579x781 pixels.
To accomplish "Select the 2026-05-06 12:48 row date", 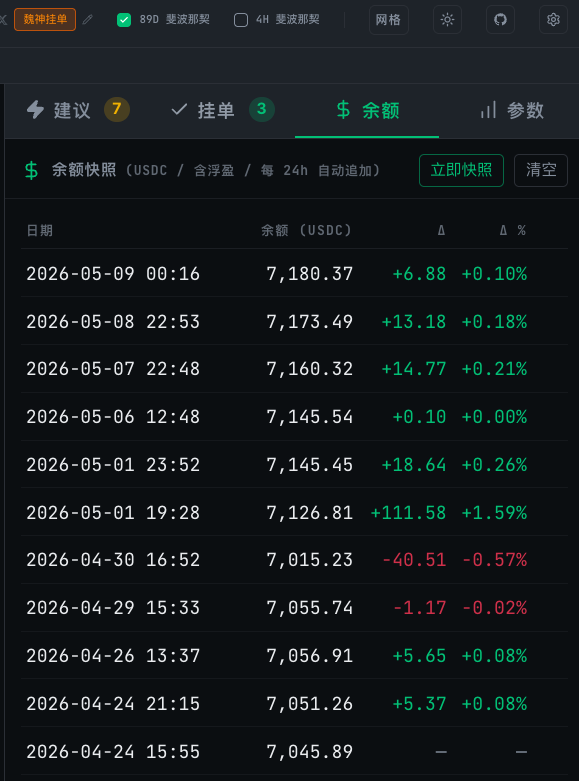I will [x=113, y=417].
